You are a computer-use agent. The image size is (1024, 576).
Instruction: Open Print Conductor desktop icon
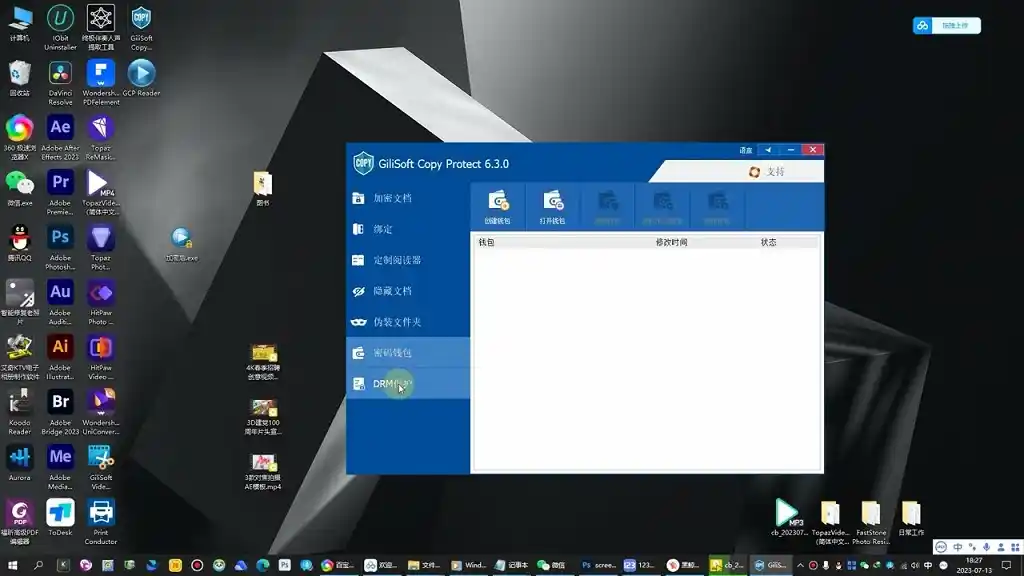tap(101, 522)
